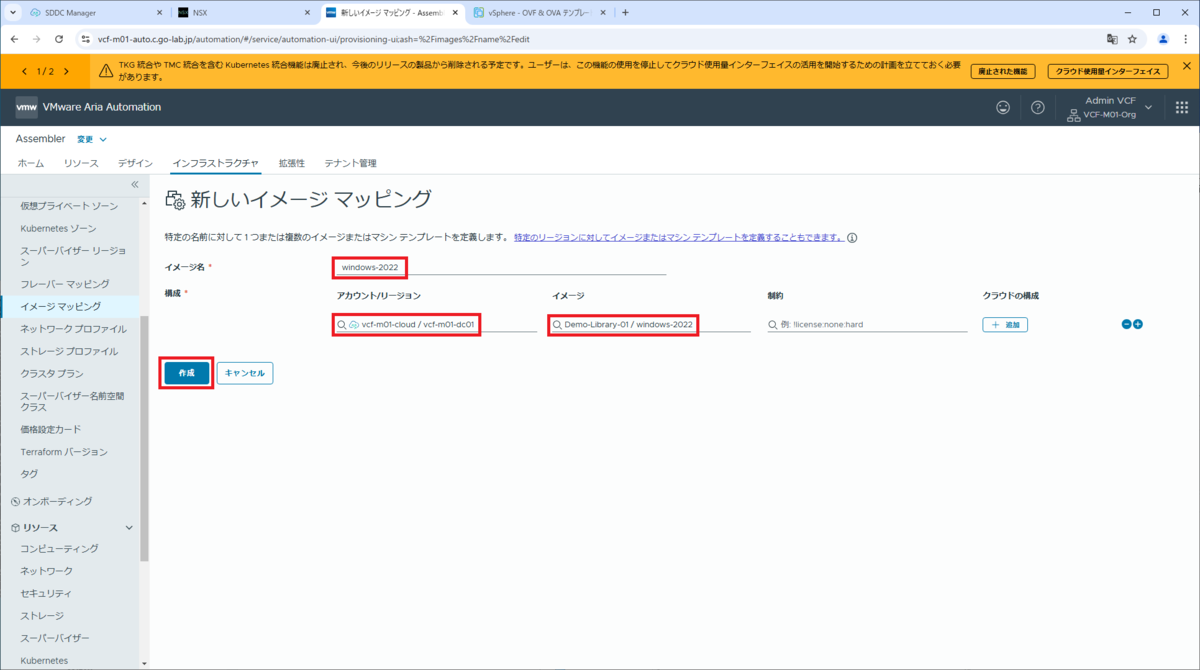Close the SDDC Manager browser tab
The width and height of the screenshot is (1200, 670).
click(x=160, y=13)
